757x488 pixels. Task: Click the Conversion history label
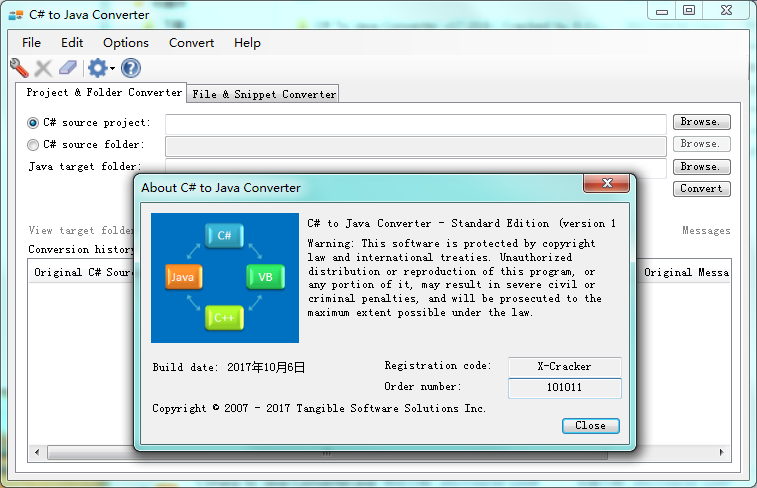(x=81, y=250)
